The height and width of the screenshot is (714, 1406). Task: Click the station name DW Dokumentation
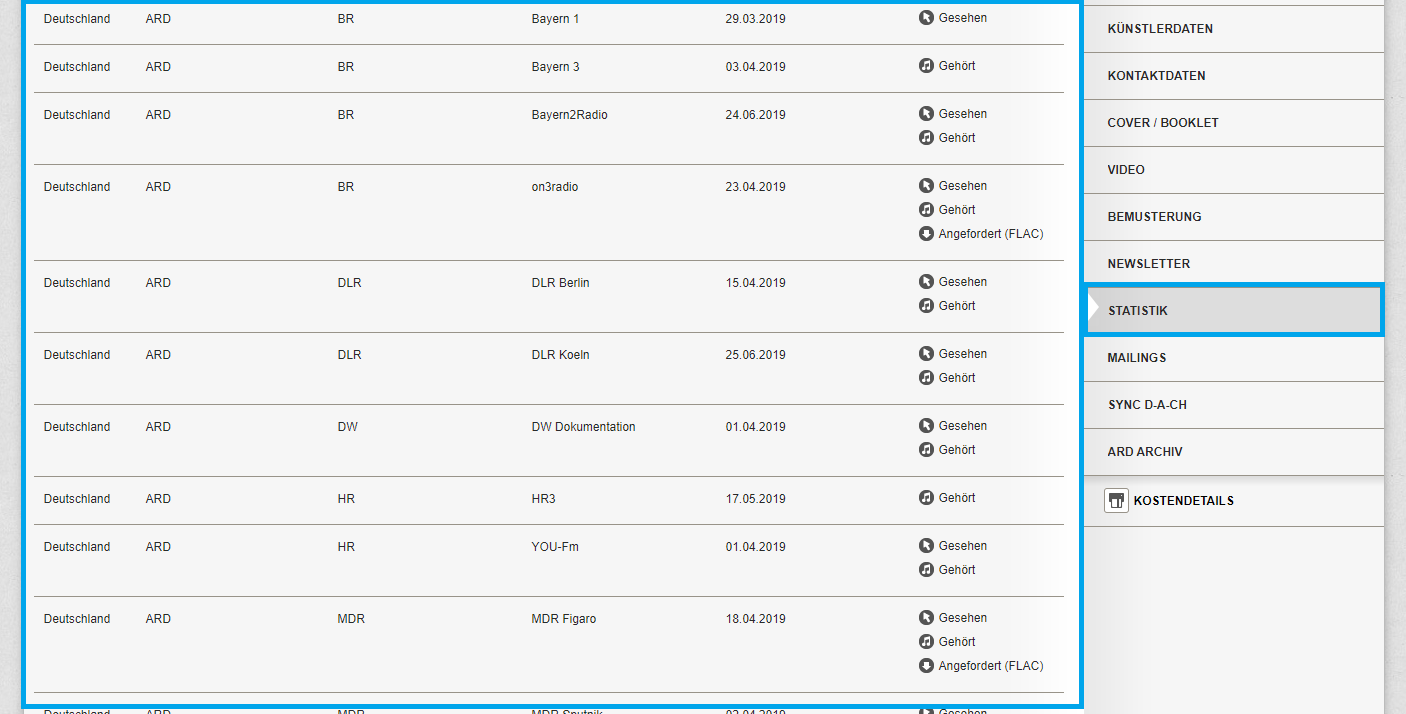[583, 427]
